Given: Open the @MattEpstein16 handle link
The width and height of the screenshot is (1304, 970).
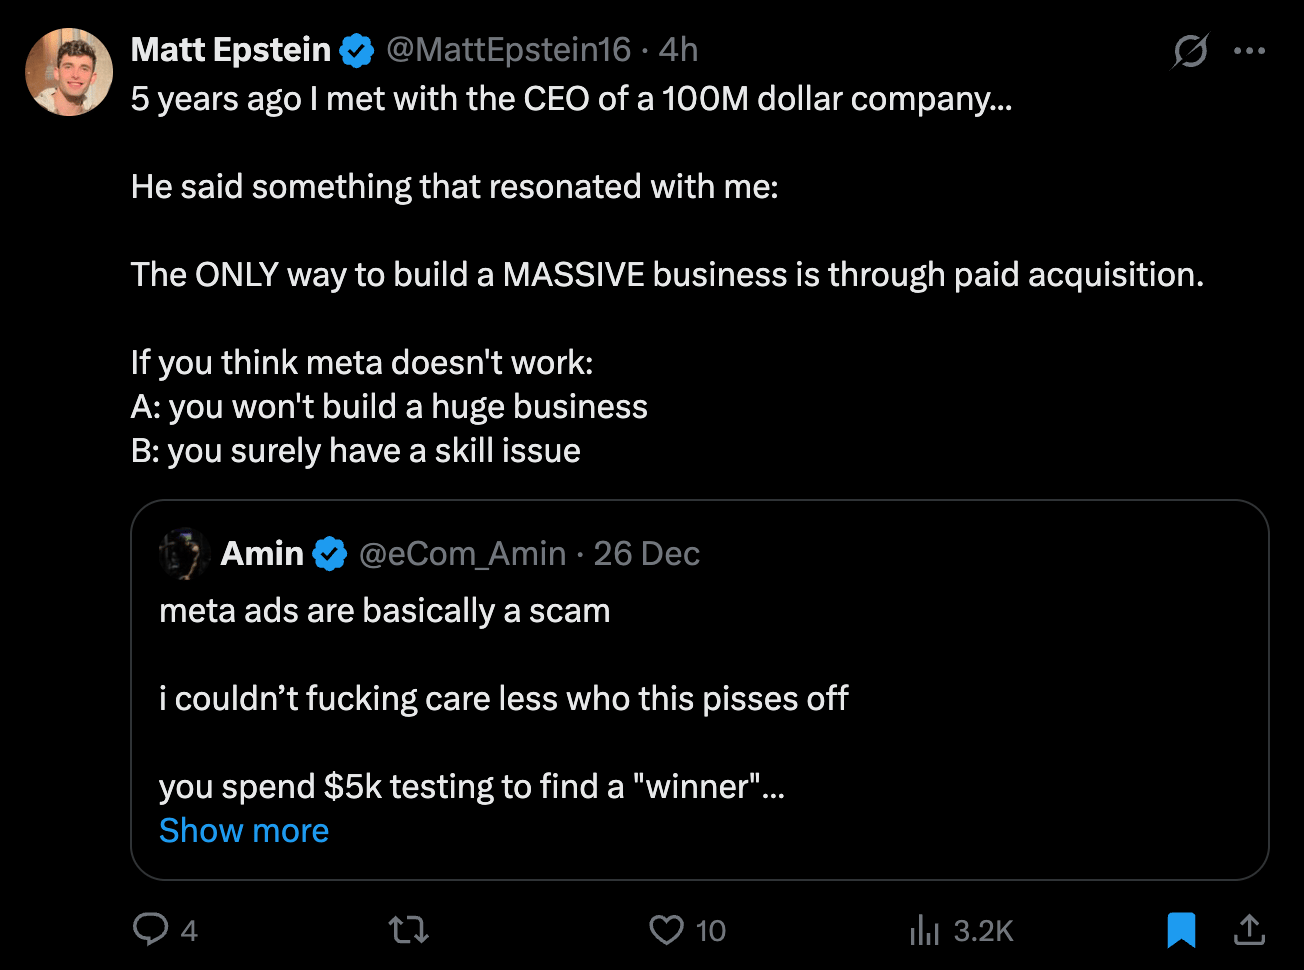Looking at the screenshot, I should (509, 50).
